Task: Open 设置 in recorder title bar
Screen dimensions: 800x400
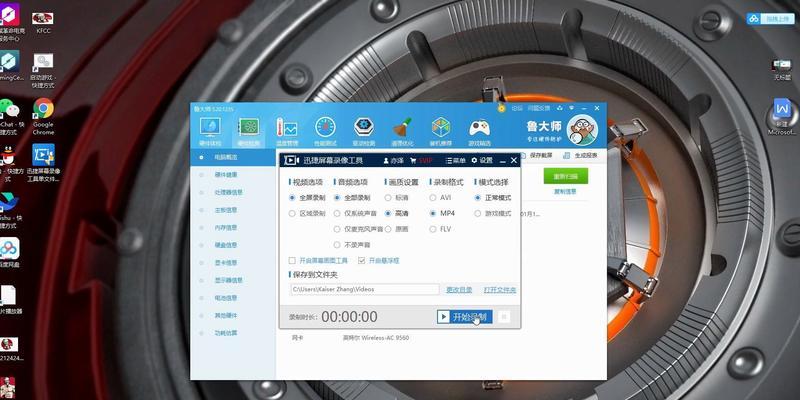Action: [482, 161]
